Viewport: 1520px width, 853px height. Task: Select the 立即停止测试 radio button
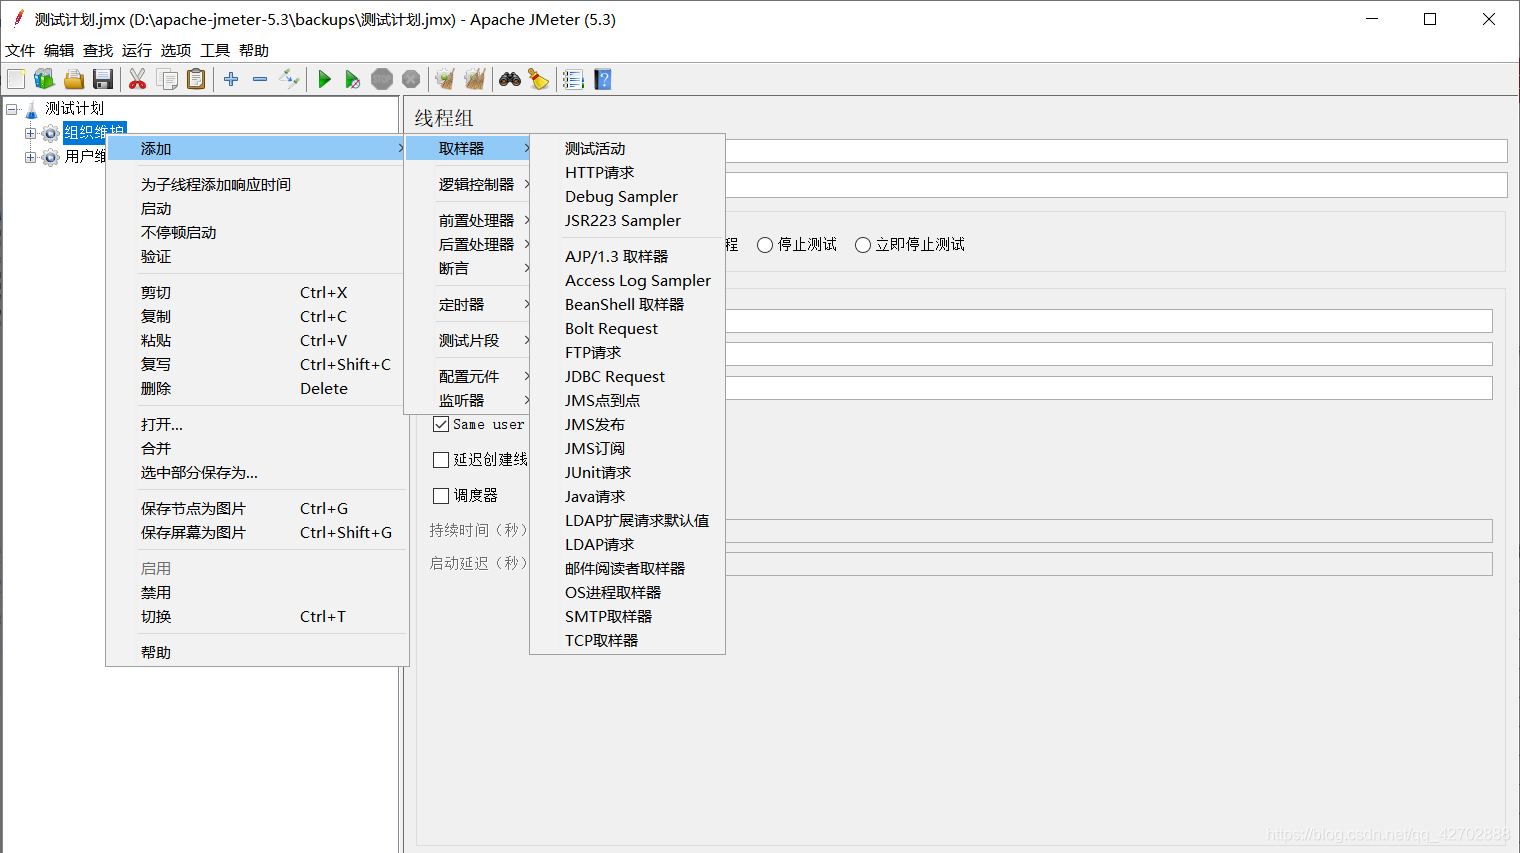click(x=863, y=245)
